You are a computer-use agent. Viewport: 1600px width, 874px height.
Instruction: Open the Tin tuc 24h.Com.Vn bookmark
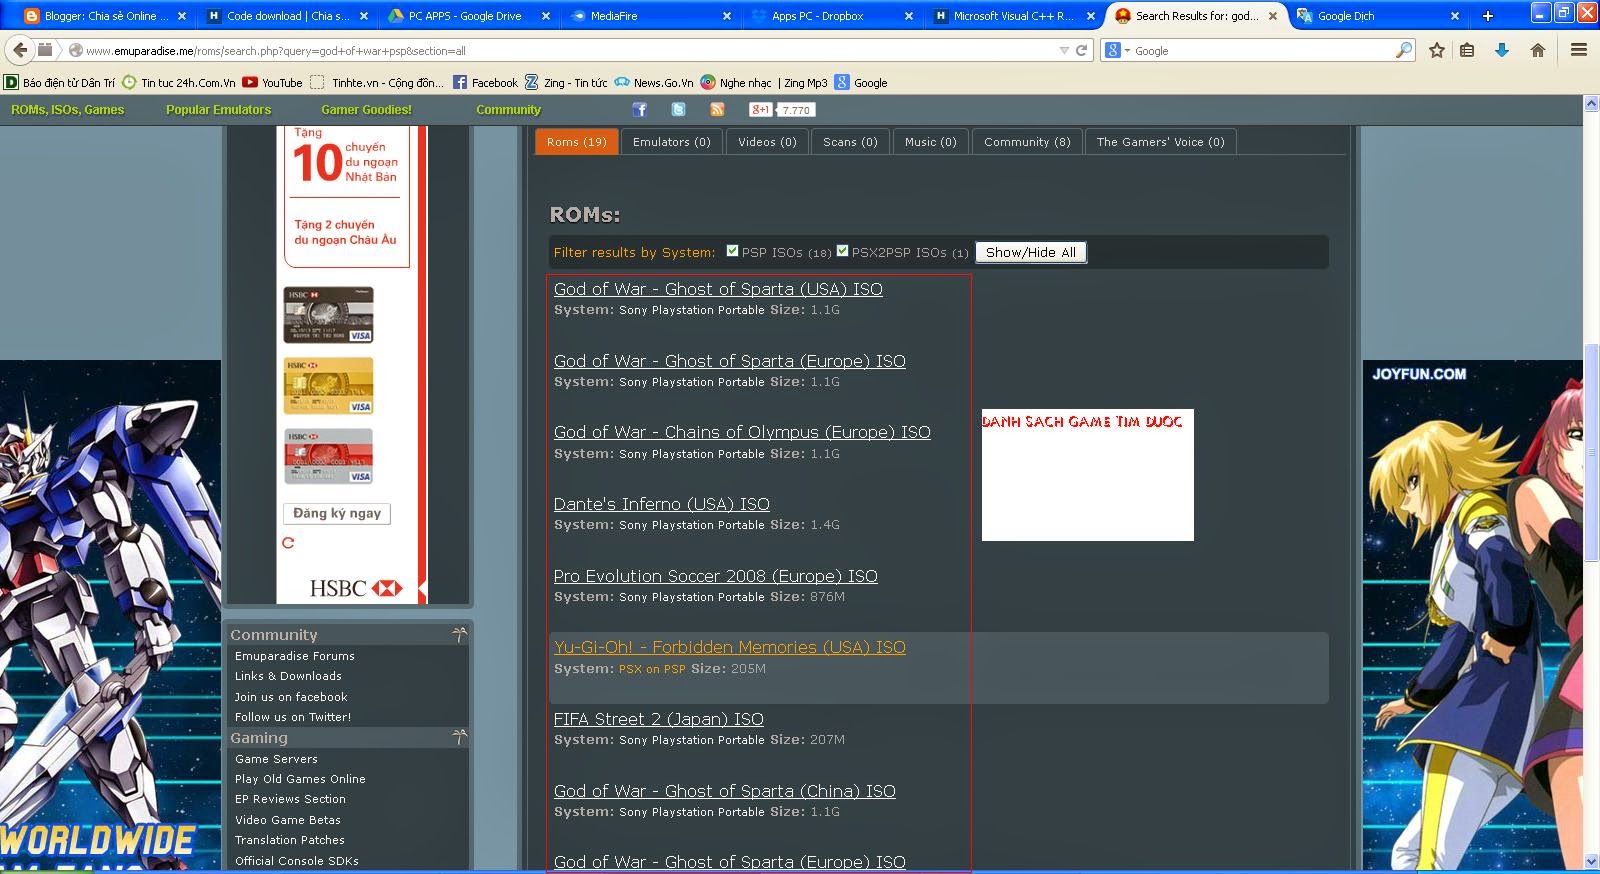pyautogui.click(x=179, y=83)
